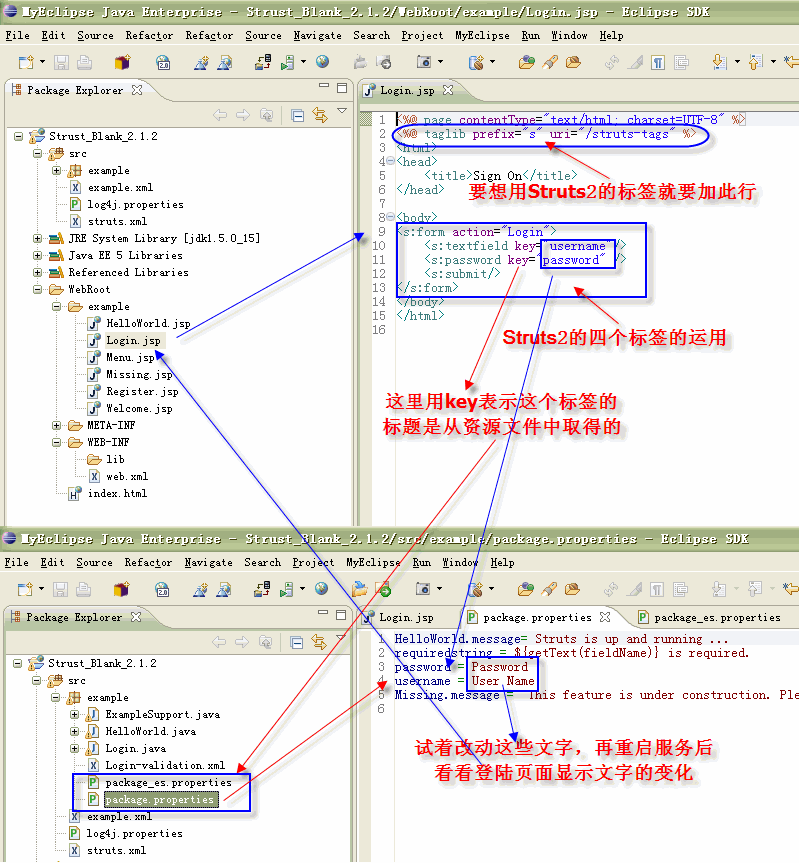Collapse the head tag fold on line 4

tap(390, 161)
